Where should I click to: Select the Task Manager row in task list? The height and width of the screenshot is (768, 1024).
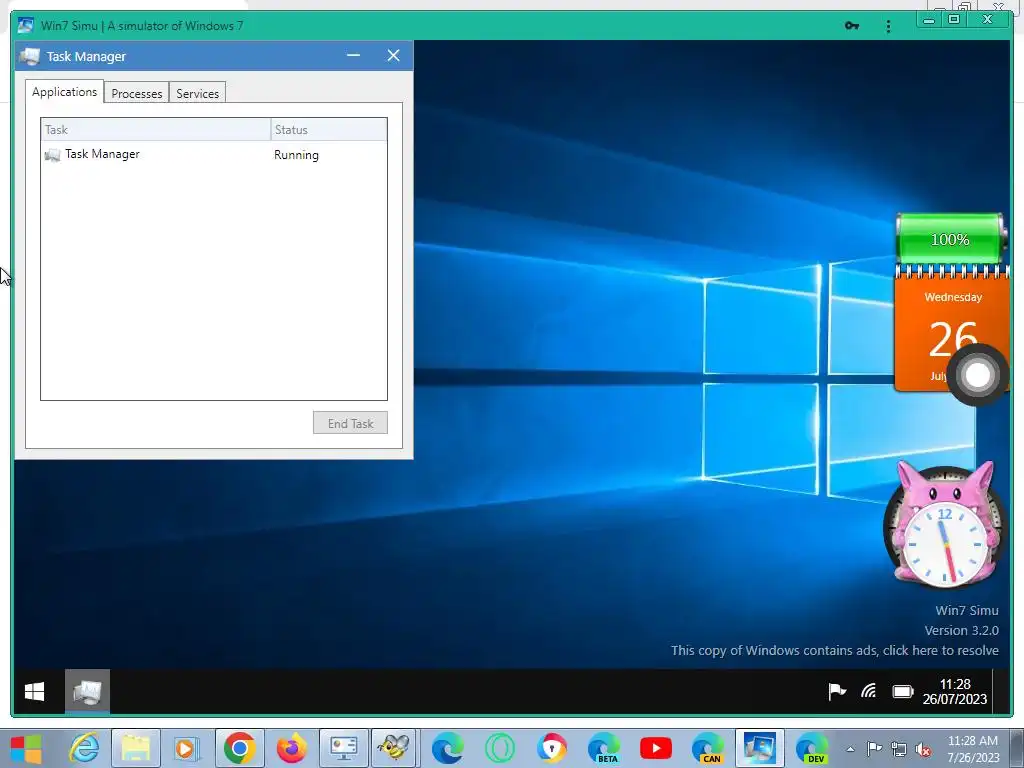(x=214, y=155)
